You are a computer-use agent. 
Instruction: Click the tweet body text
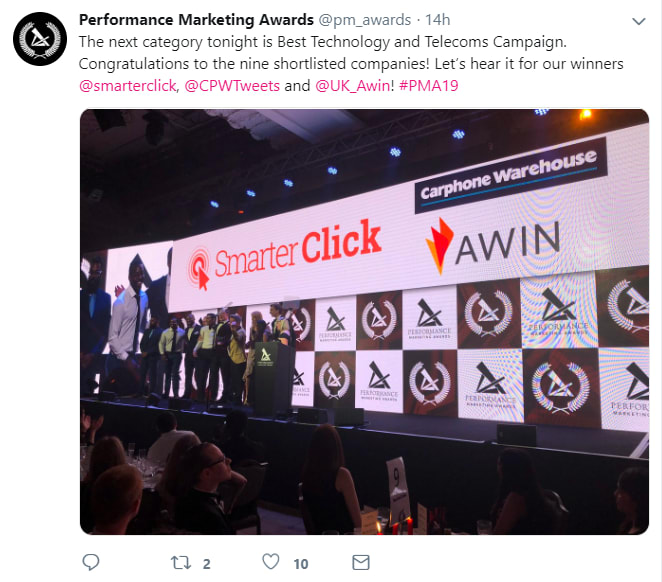(350, 64)
